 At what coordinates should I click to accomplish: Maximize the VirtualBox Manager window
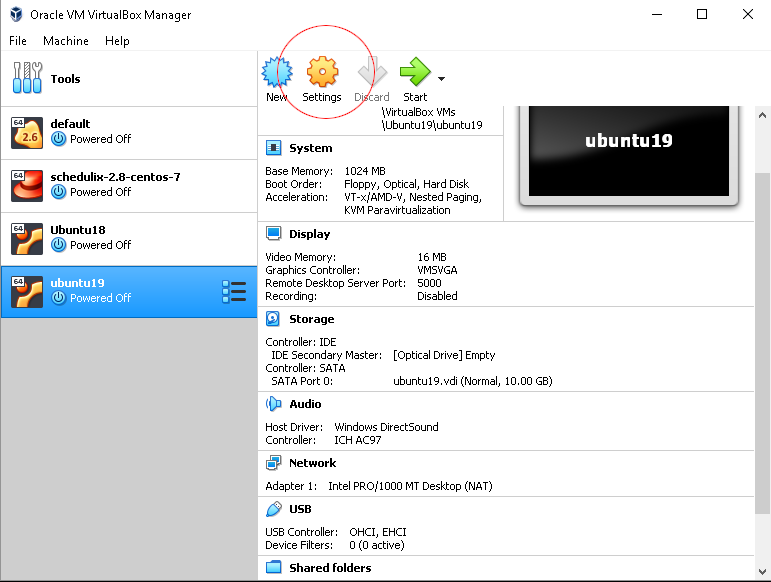coord(702,14)
